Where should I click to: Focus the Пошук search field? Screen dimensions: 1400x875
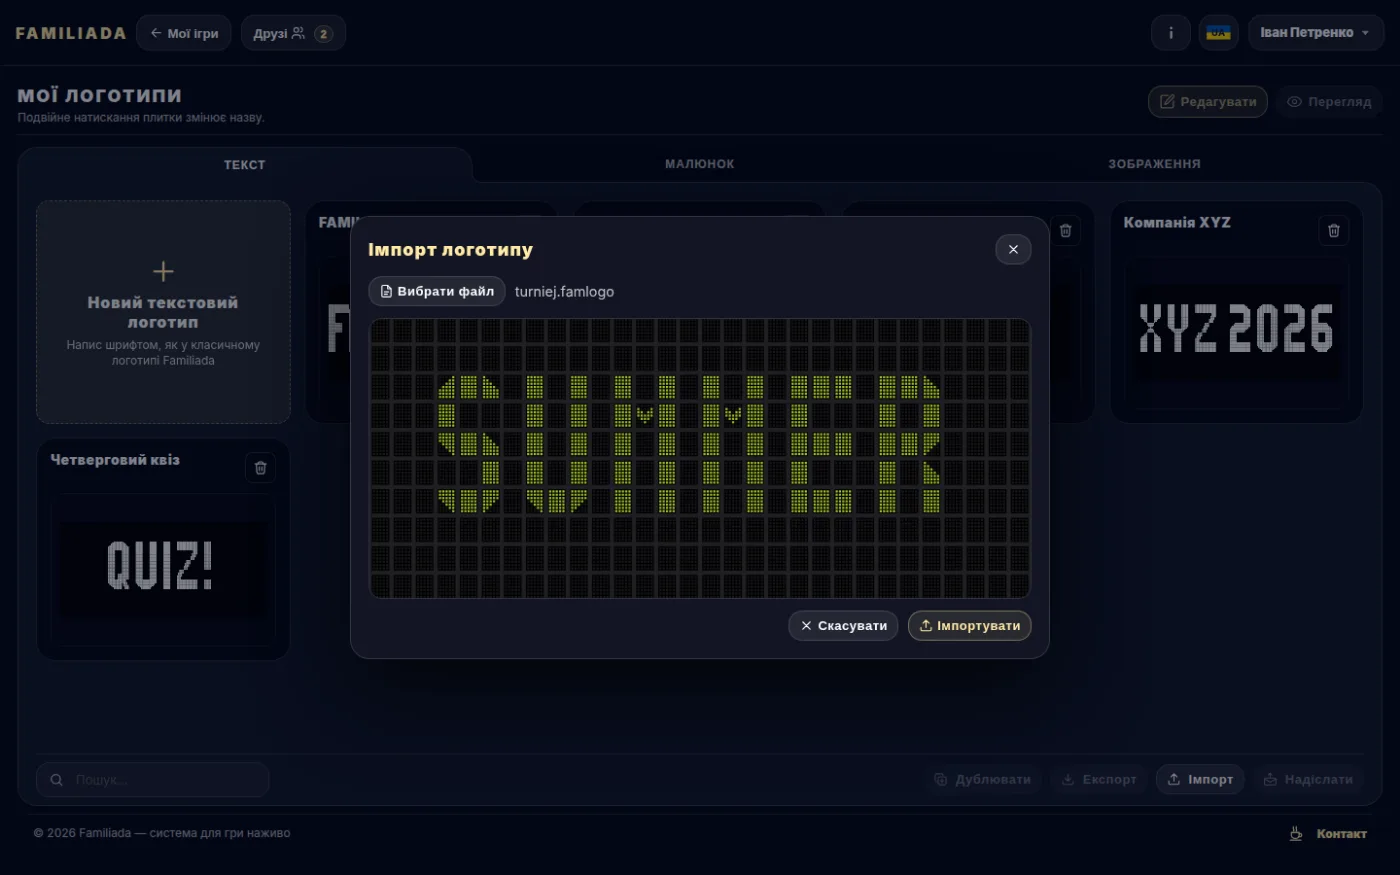(x=153, y=780)
